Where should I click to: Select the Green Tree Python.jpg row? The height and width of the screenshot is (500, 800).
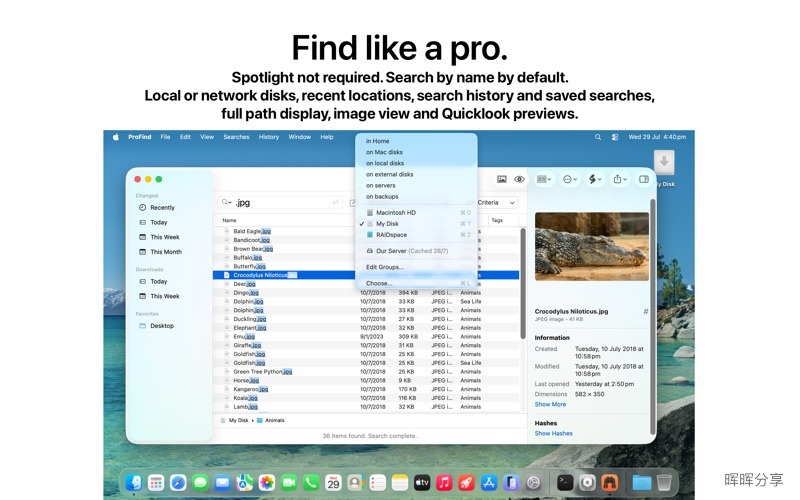pos(366,372)
